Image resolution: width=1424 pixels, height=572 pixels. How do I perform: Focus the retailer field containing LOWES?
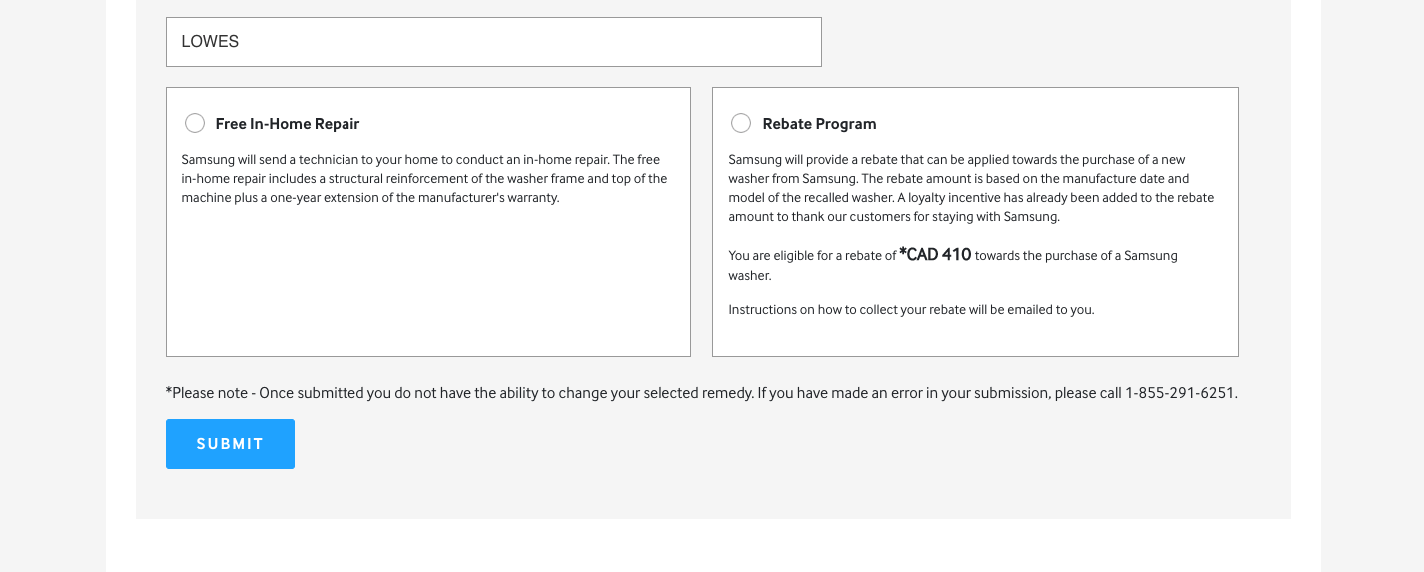point(493,42)
